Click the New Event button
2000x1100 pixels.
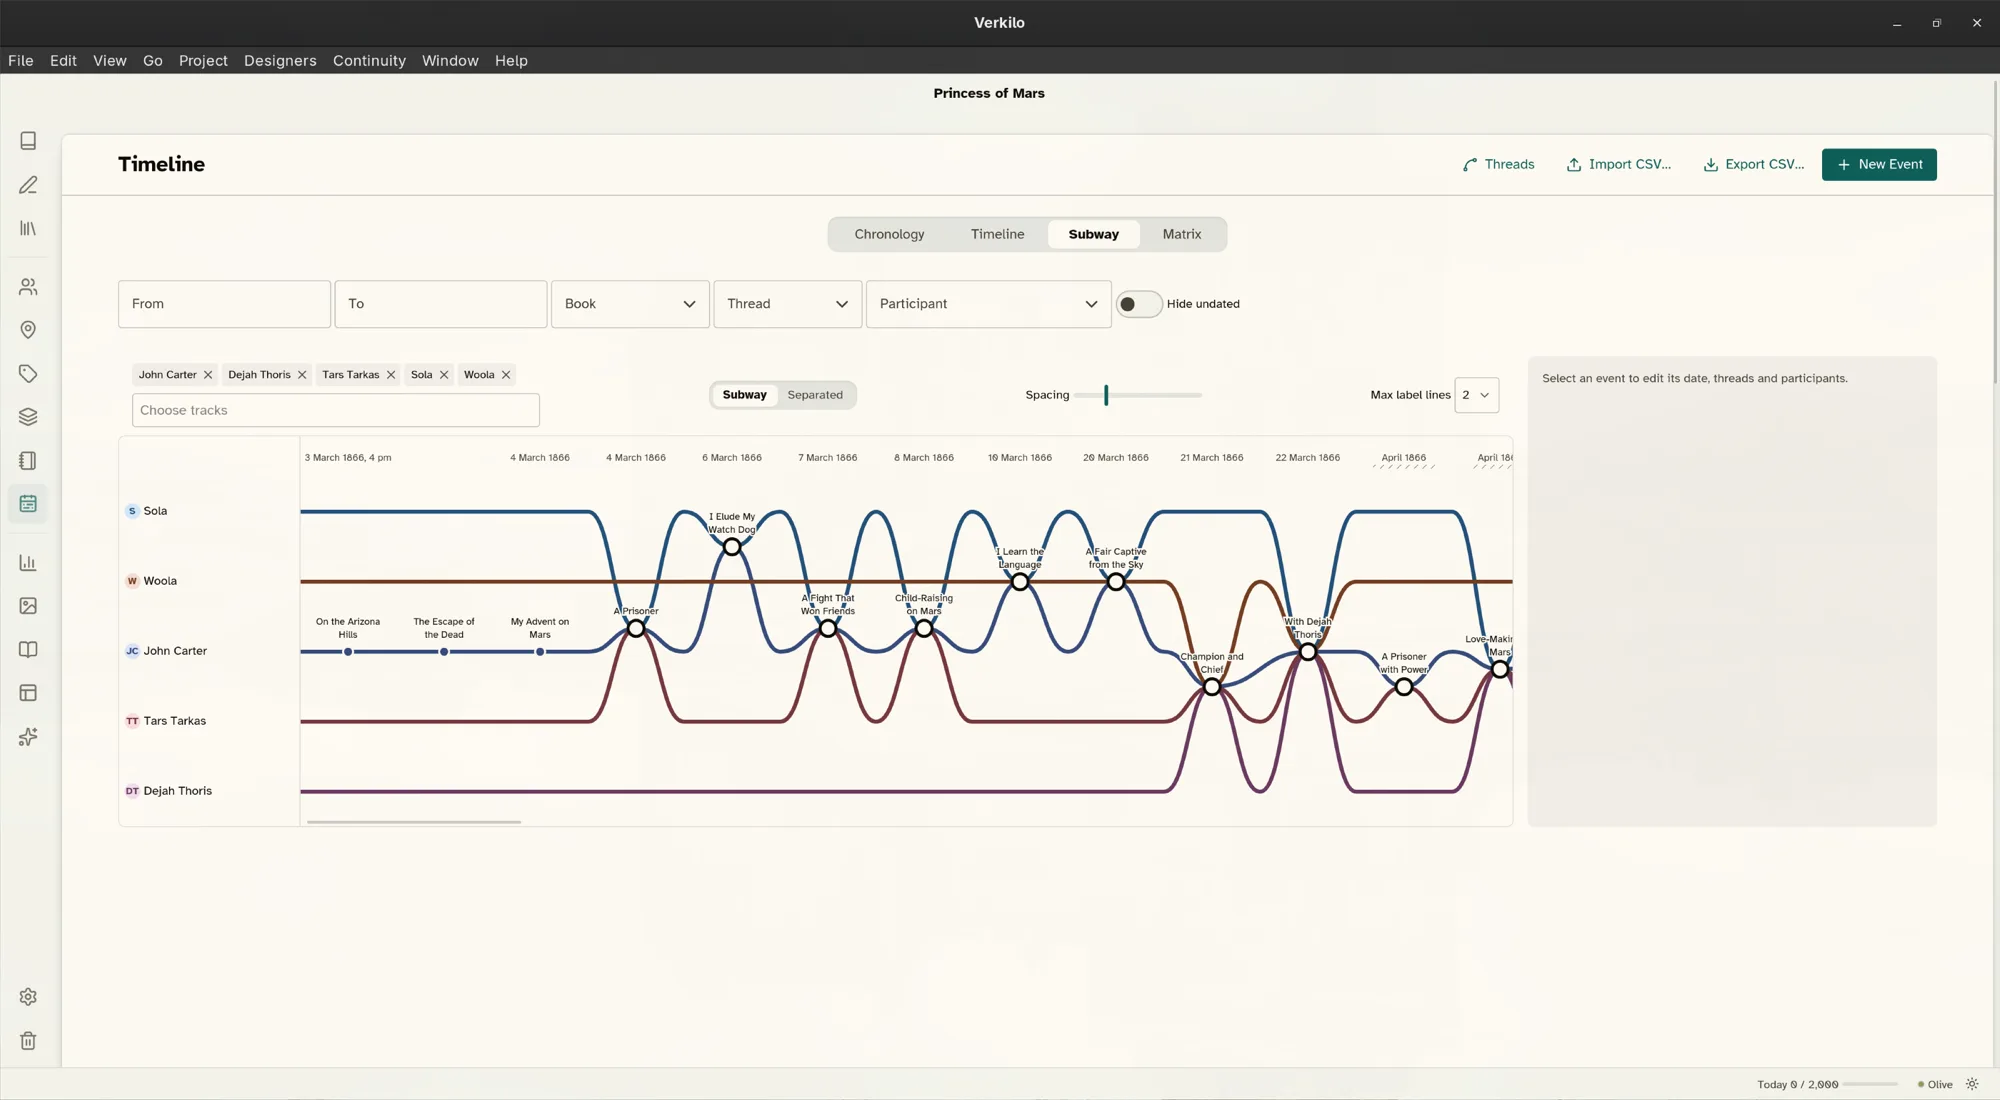[x=1879, y=164]
